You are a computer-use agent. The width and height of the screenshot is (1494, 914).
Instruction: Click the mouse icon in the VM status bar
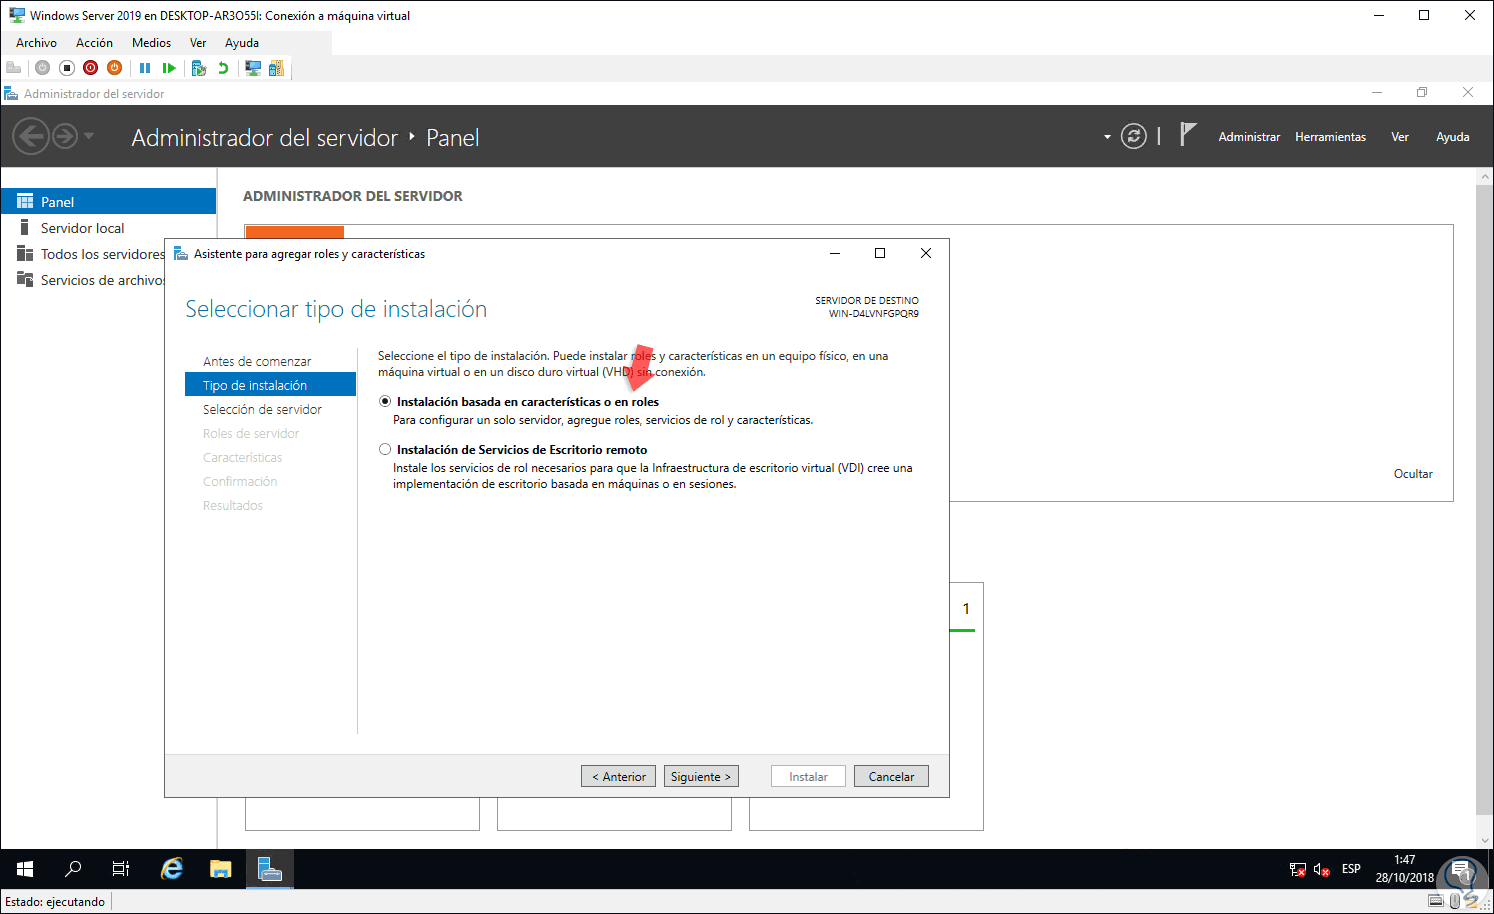tap(1455, 901)
